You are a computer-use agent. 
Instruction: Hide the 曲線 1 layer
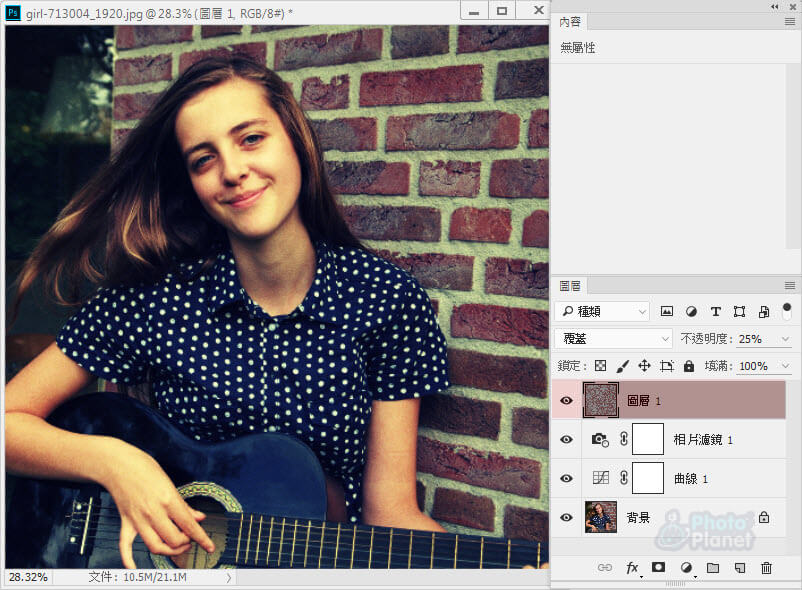(566, 478)
